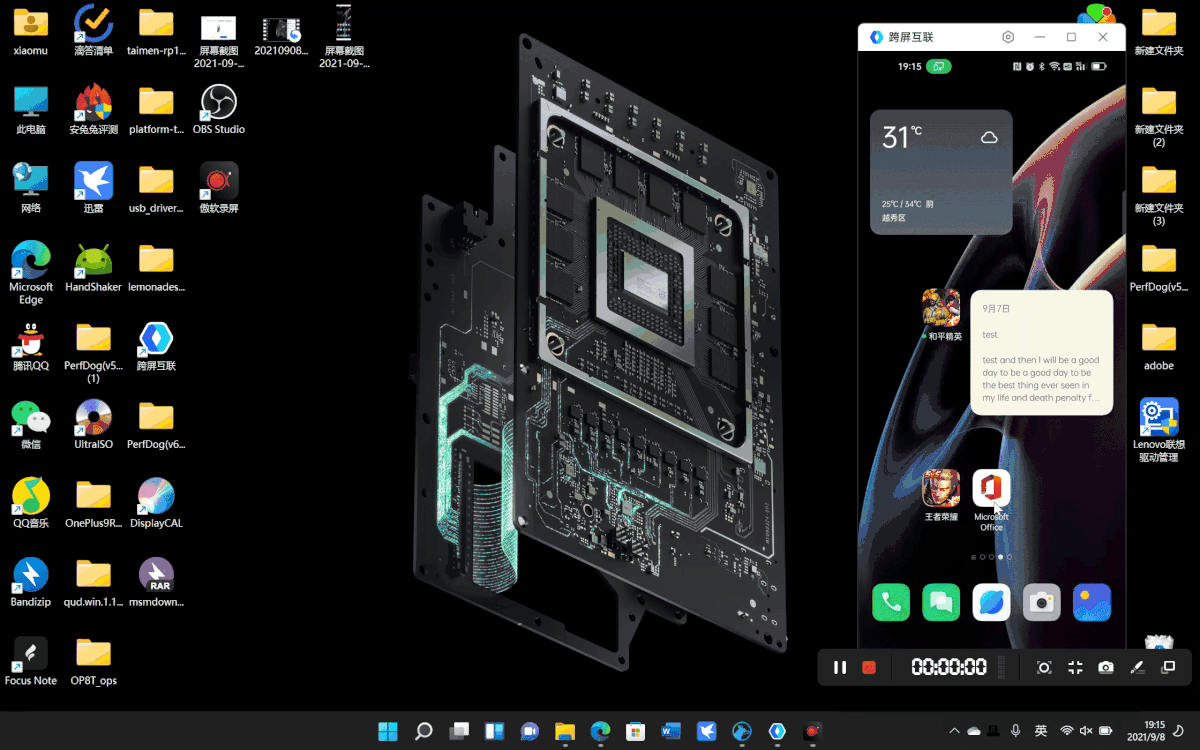Open the green Messages app in dock

coord(941,602)
